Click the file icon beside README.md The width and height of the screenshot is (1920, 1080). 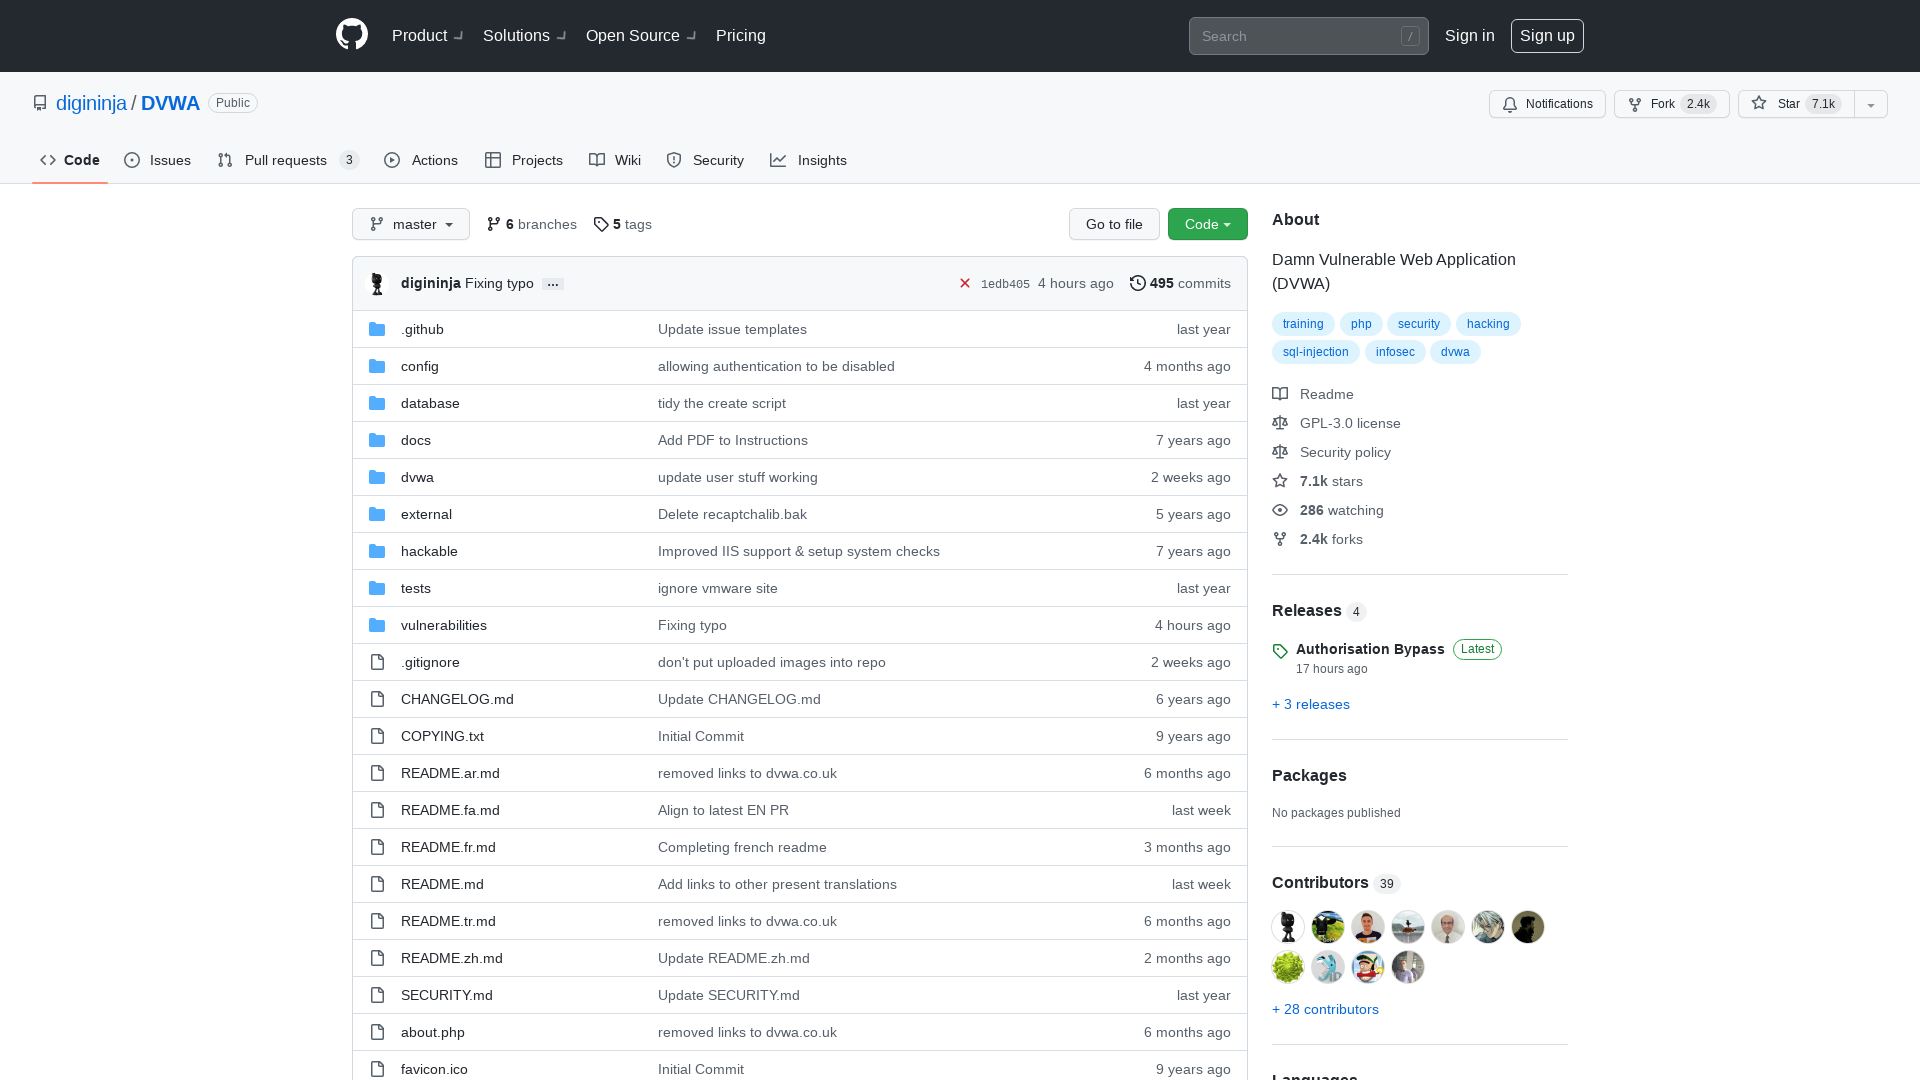[x=377, y=885]
